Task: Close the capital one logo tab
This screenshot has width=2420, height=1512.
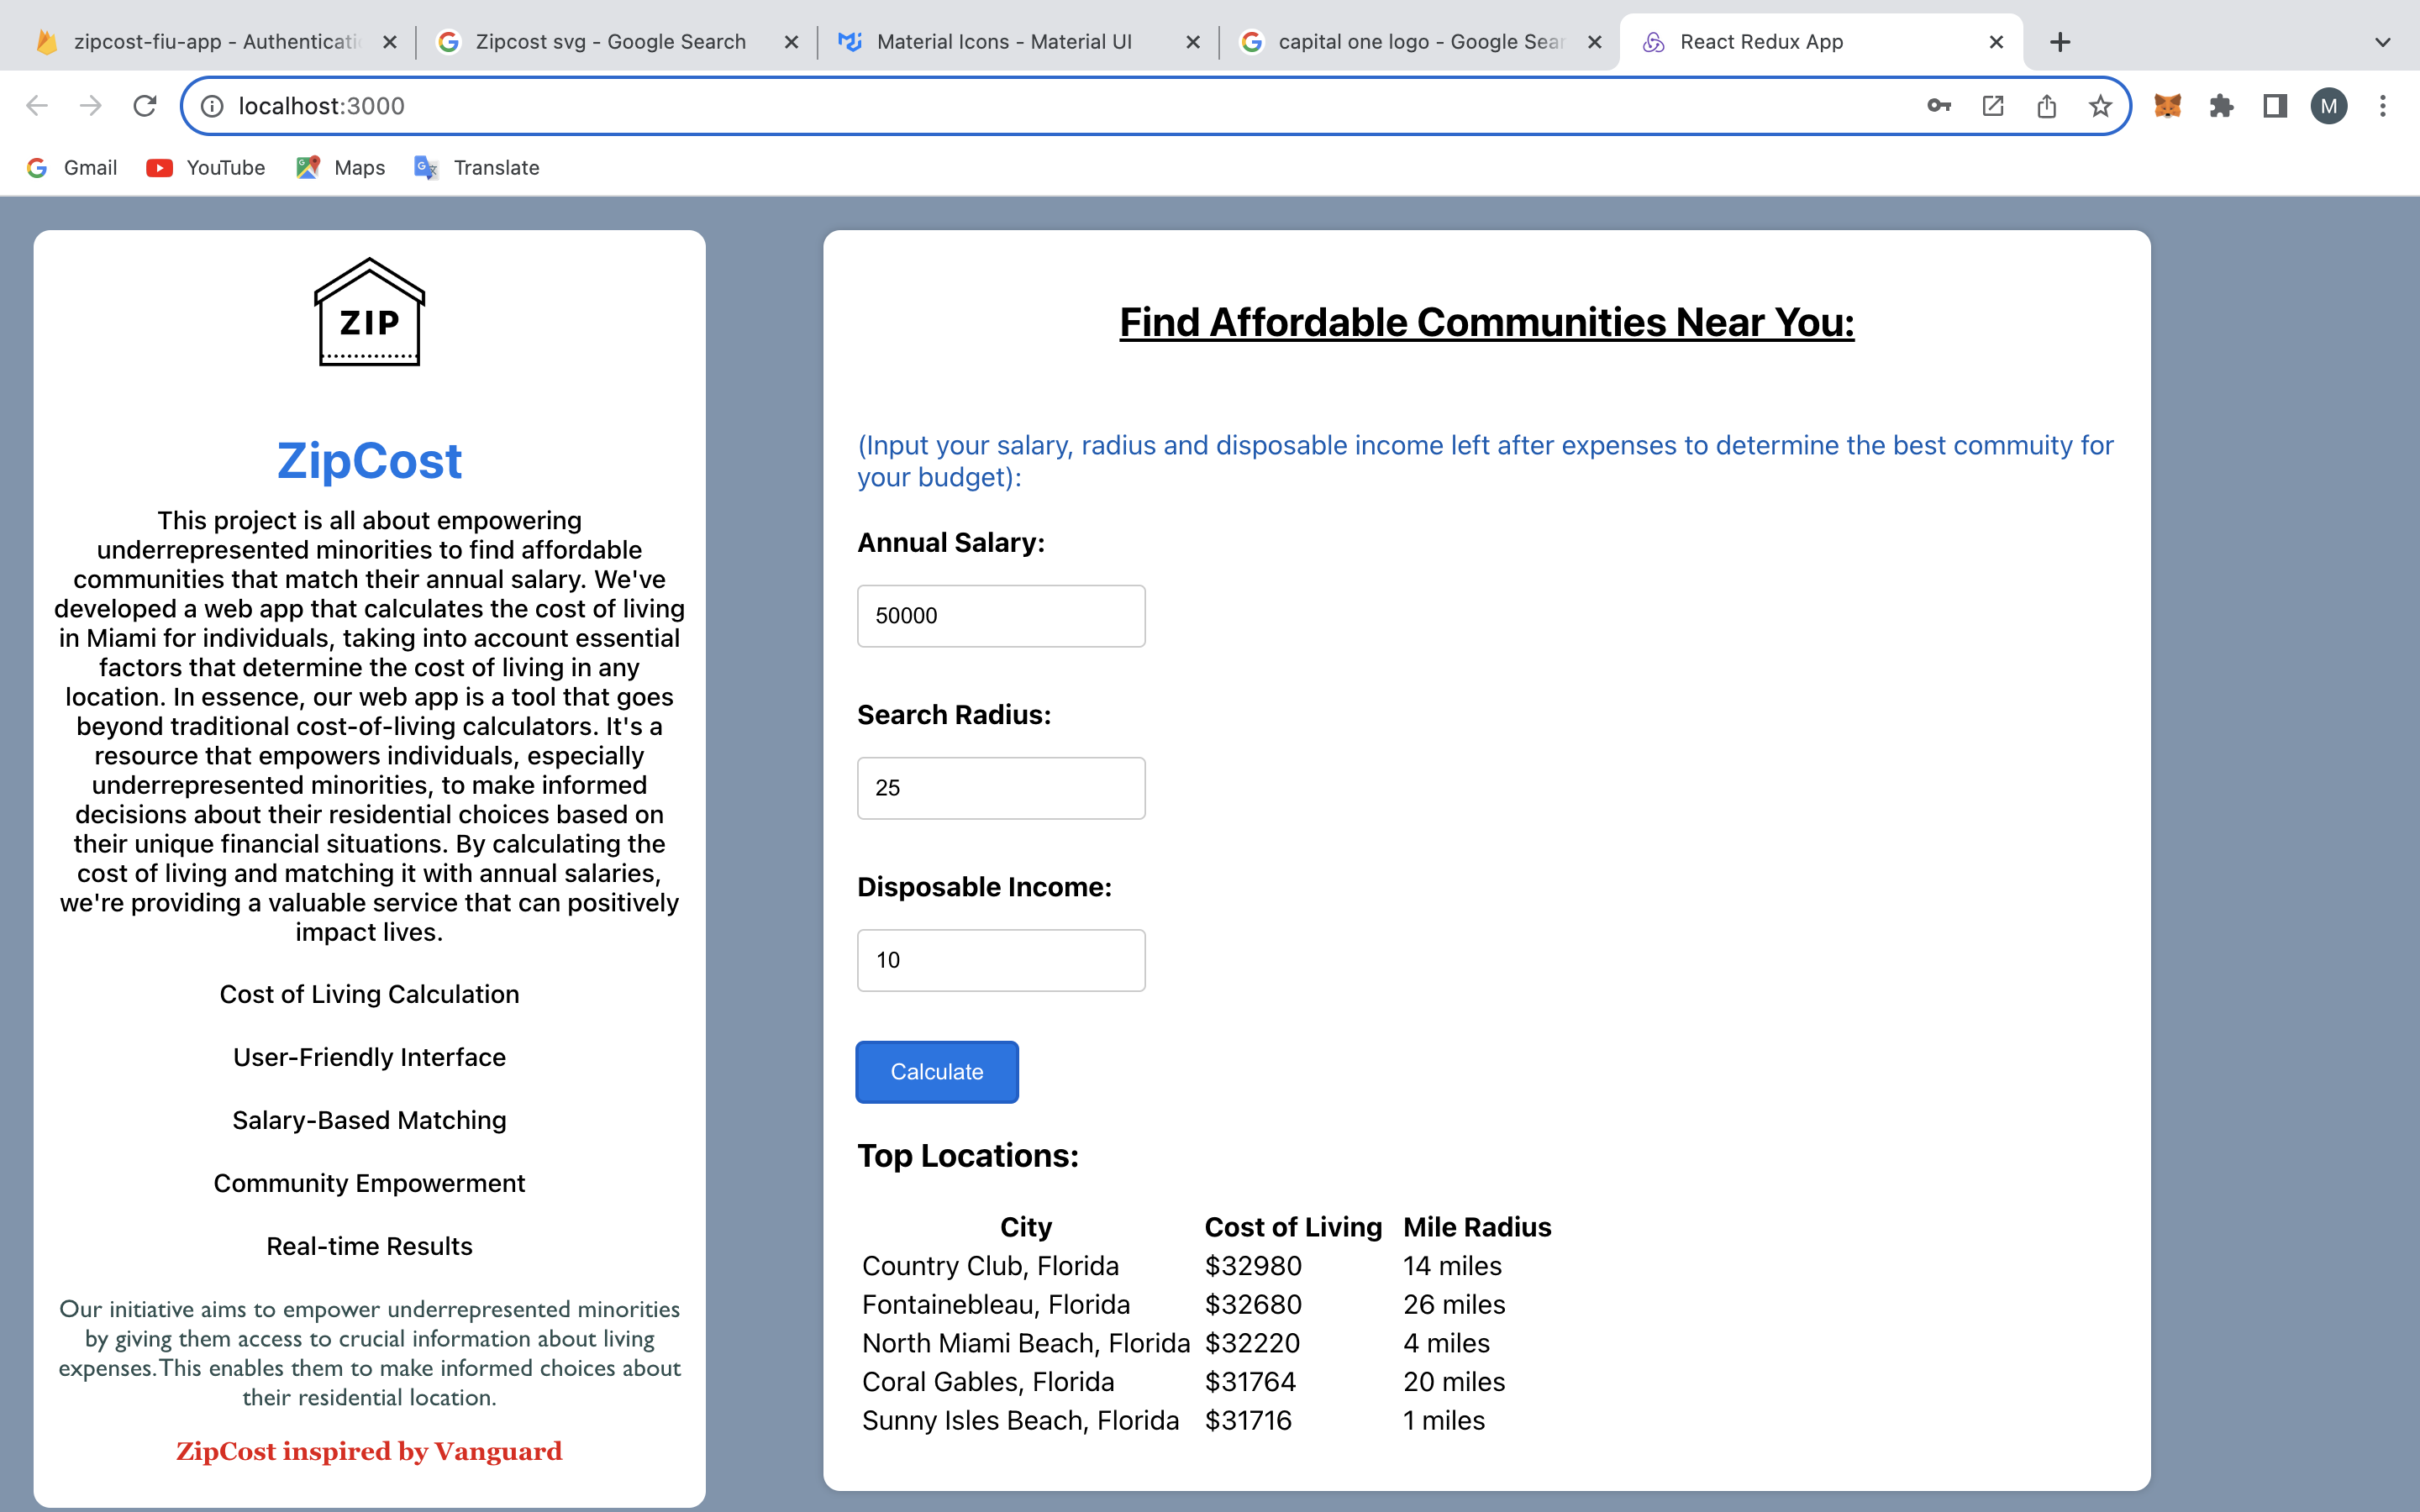Action: (x=1594, y=42)
